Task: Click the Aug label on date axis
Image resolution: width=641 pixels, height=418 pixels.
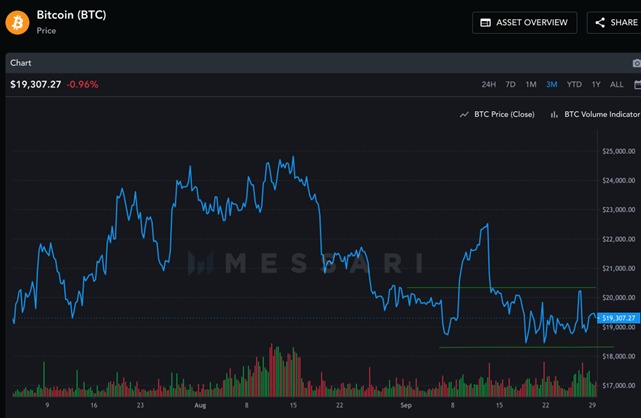Action: [x=200, y=405]
